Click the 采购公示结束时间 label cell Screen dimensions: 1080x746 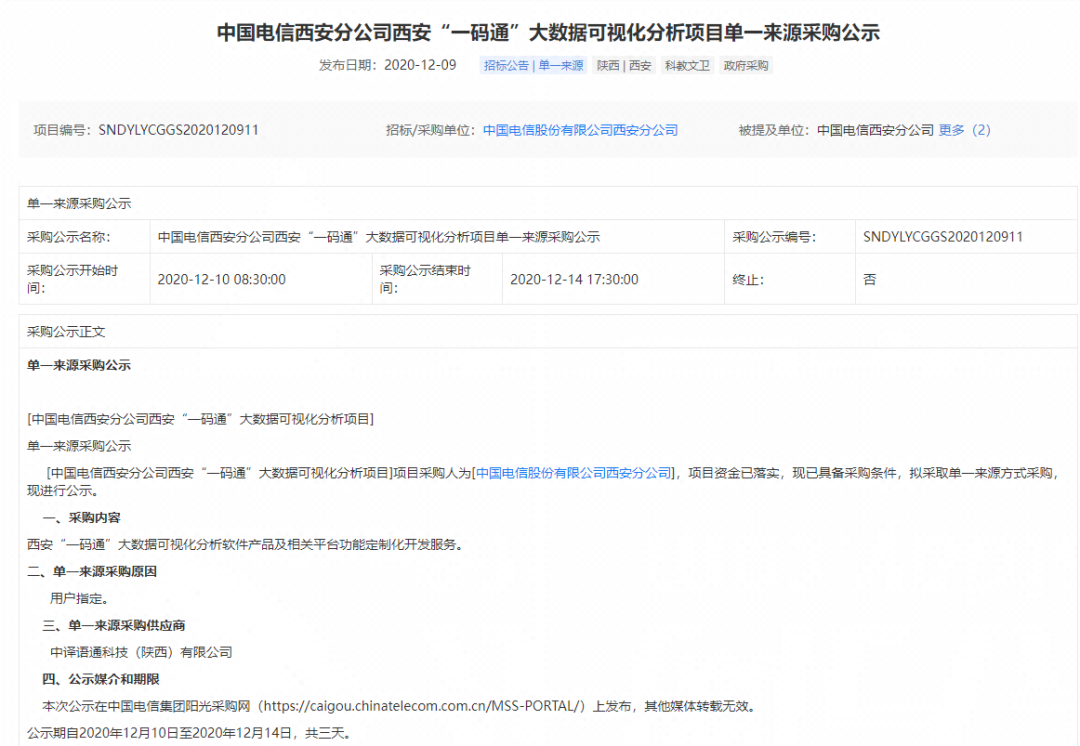point(437,279)
